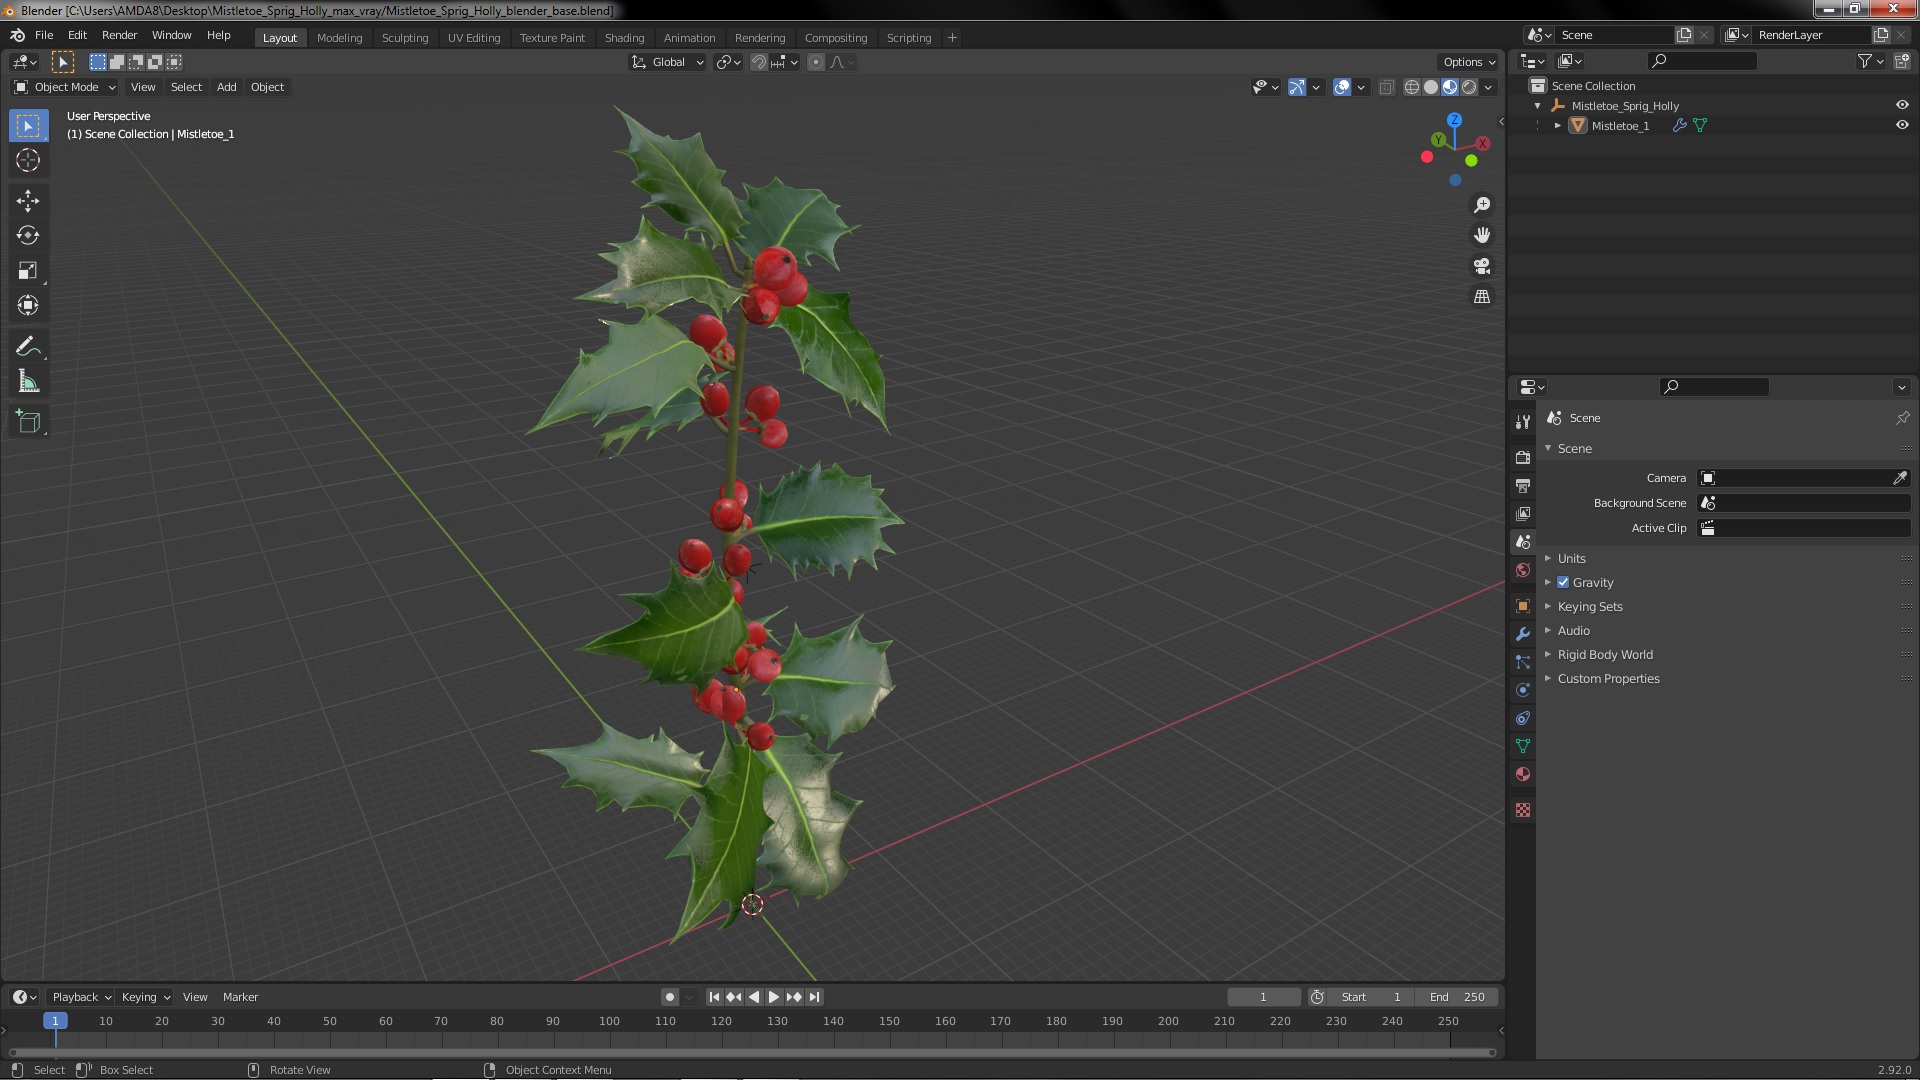
Task: Switch to the Shading workspace tab
Action: (624, 38)
